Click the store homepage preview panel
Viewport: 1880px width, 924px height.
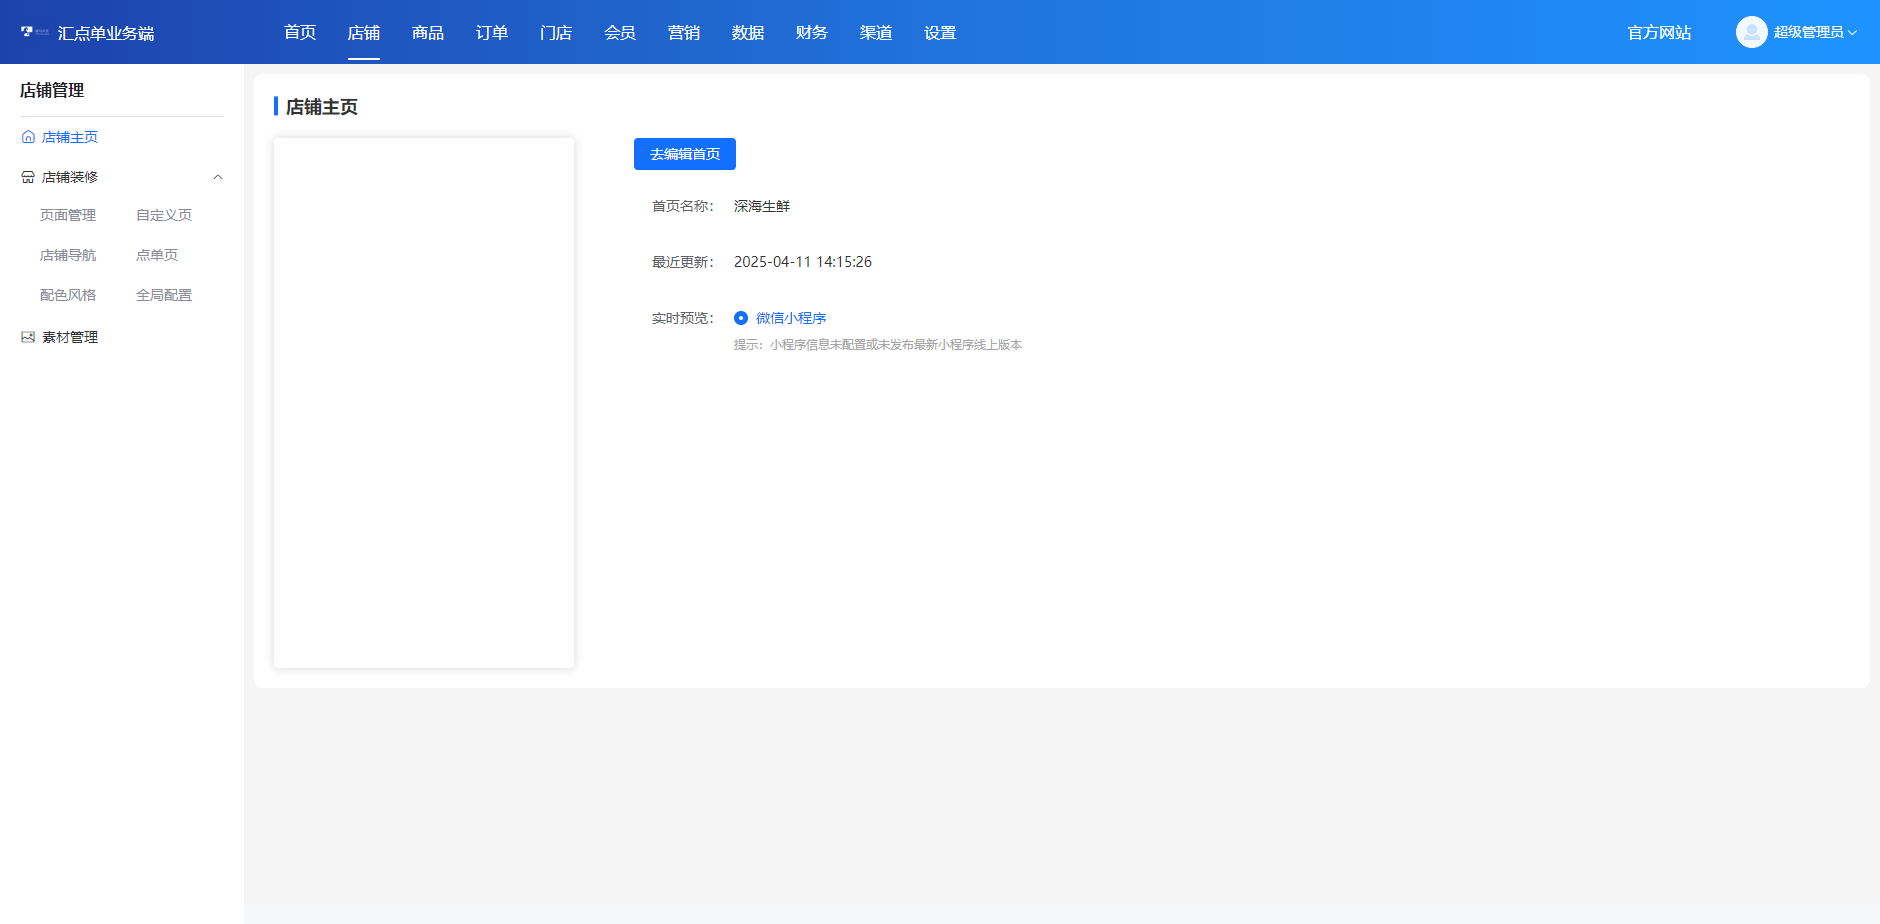(424, 403)
